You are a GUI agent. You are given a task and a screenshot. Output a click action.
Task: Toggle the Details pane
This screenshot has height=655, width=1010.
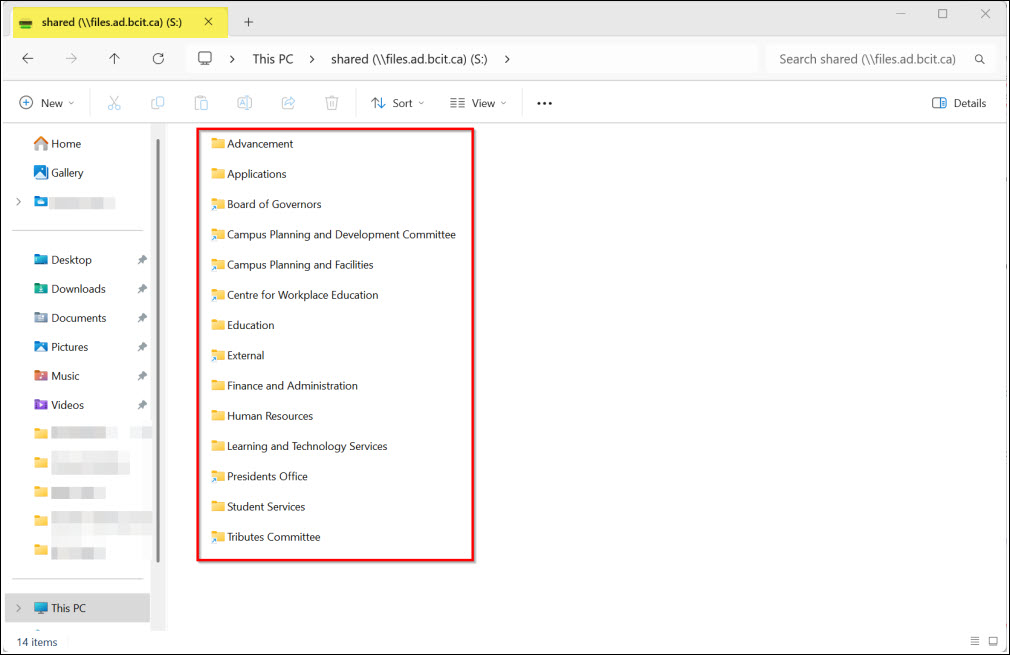(958, 102)
